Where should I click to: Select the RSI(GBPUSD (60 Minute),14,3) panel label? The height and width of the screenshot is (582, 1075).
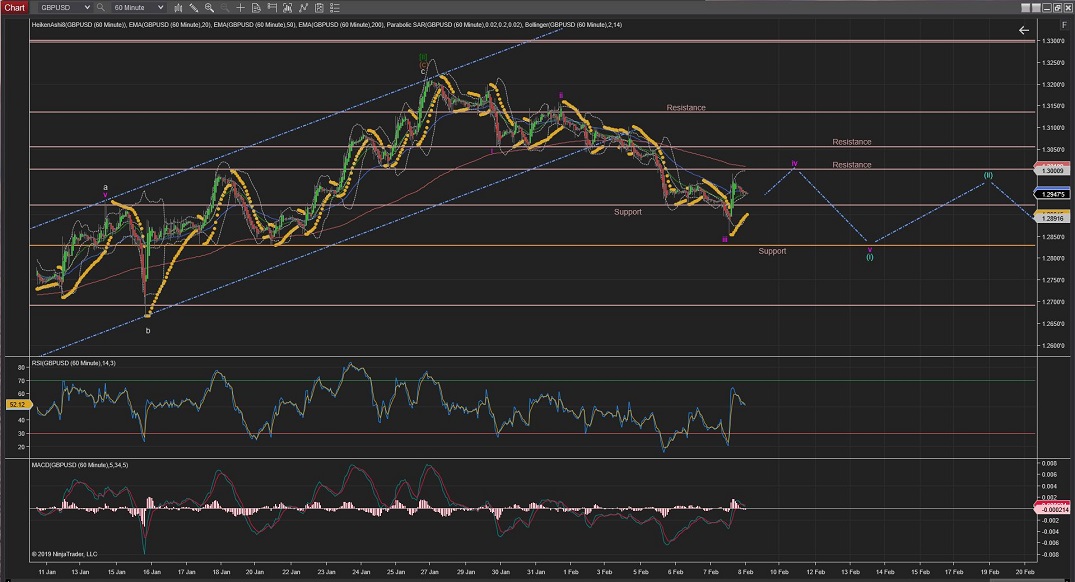(x=73, y=363)
